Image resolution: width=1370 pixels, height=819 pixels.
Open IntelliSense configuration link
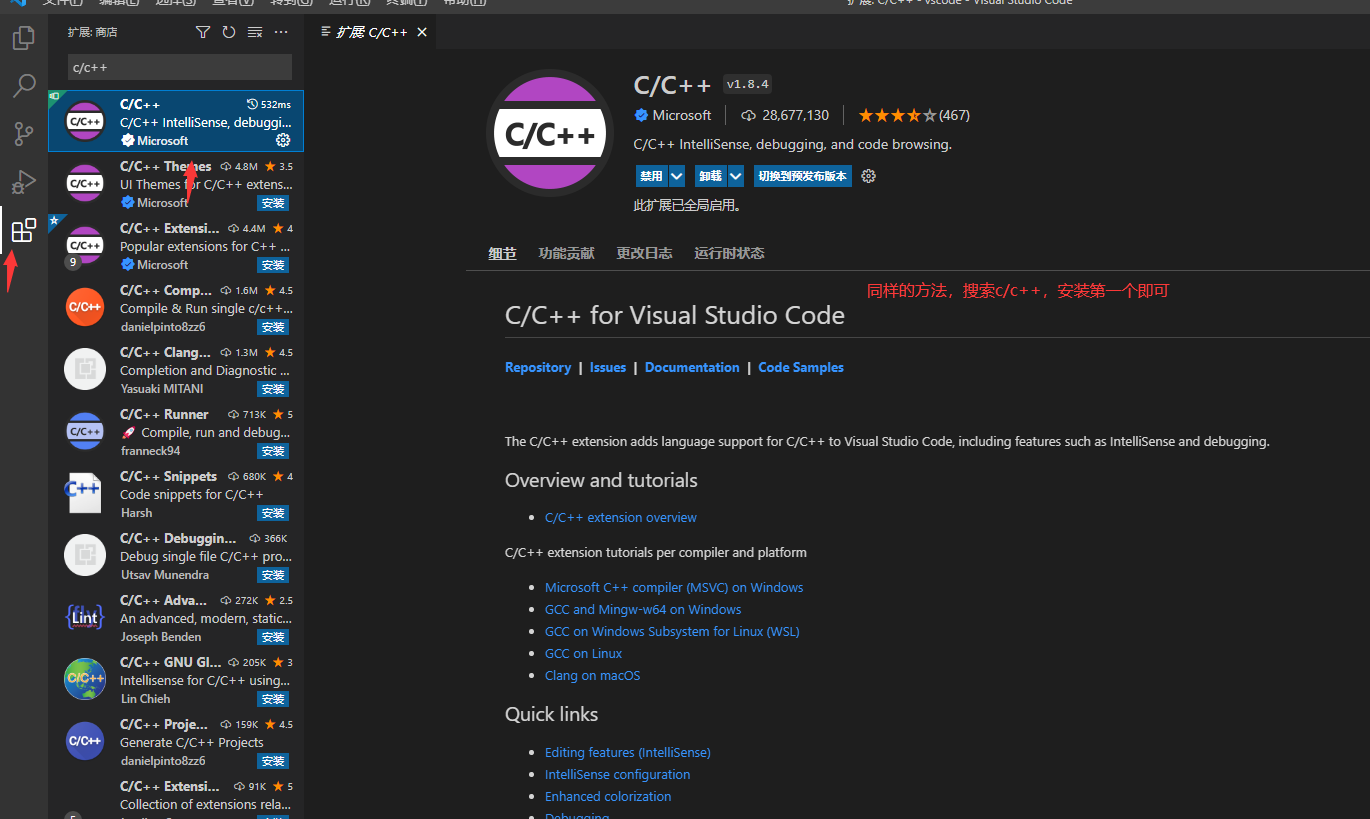pyautogui.click(x=617, y=774)
